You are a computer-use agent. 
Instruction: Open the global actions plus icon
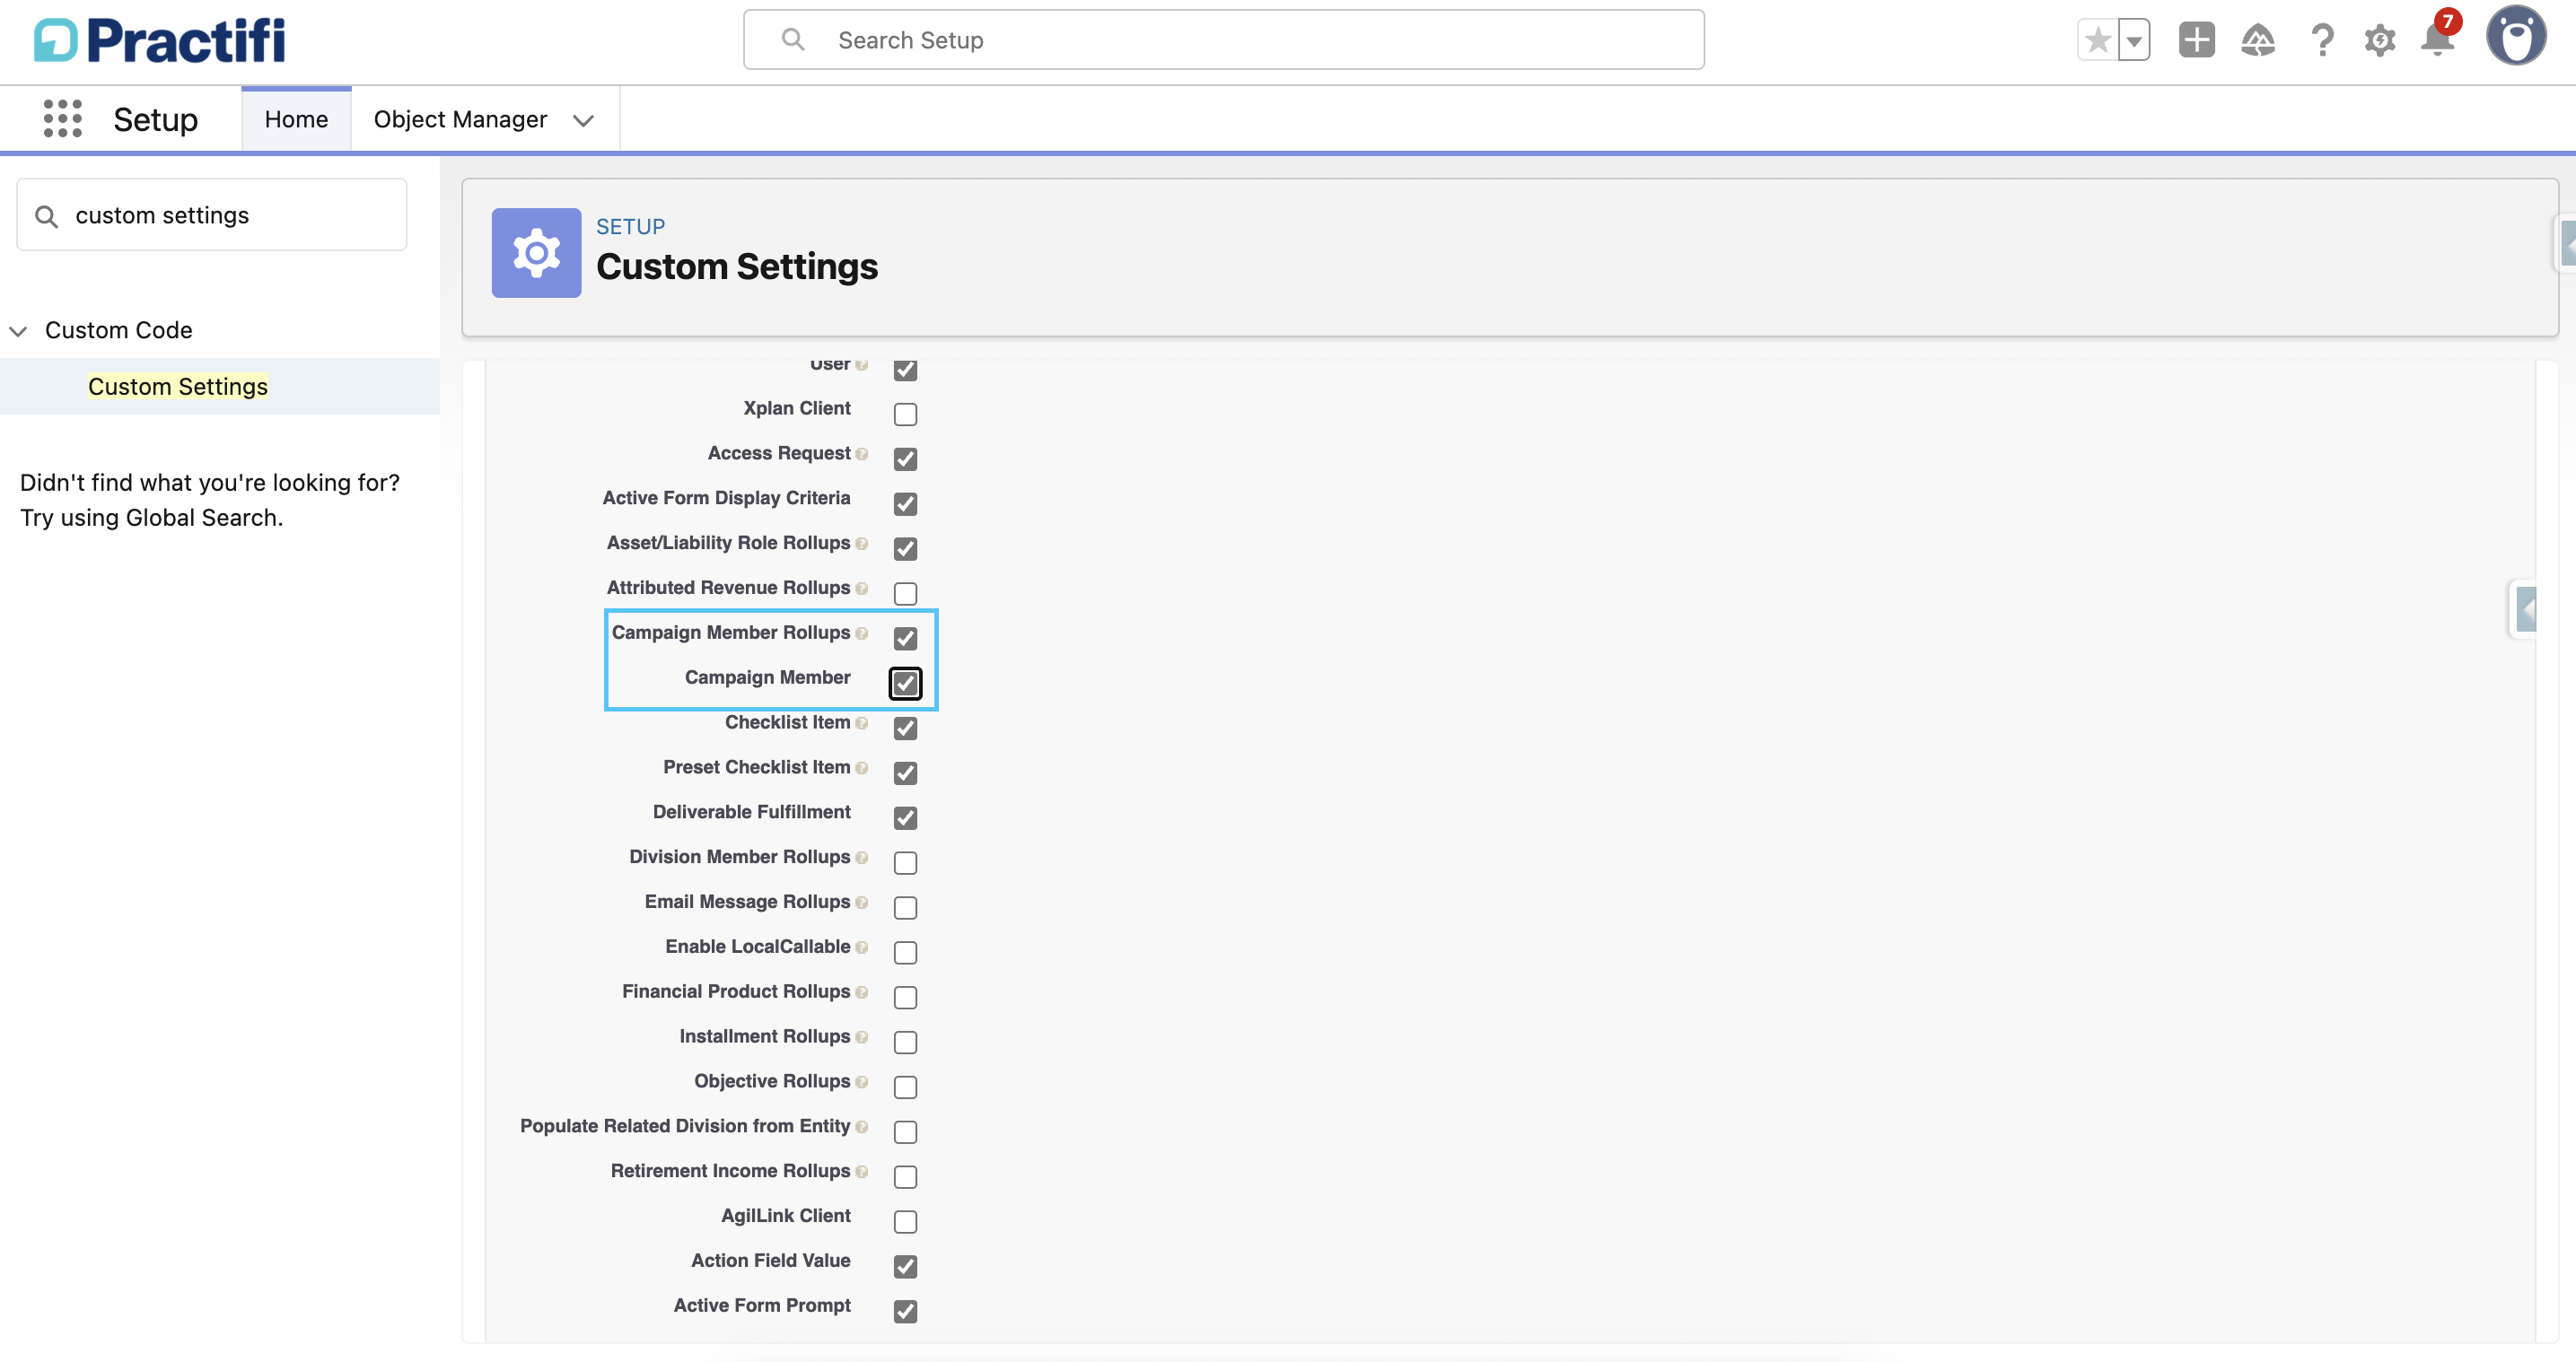pos(2196,40)
